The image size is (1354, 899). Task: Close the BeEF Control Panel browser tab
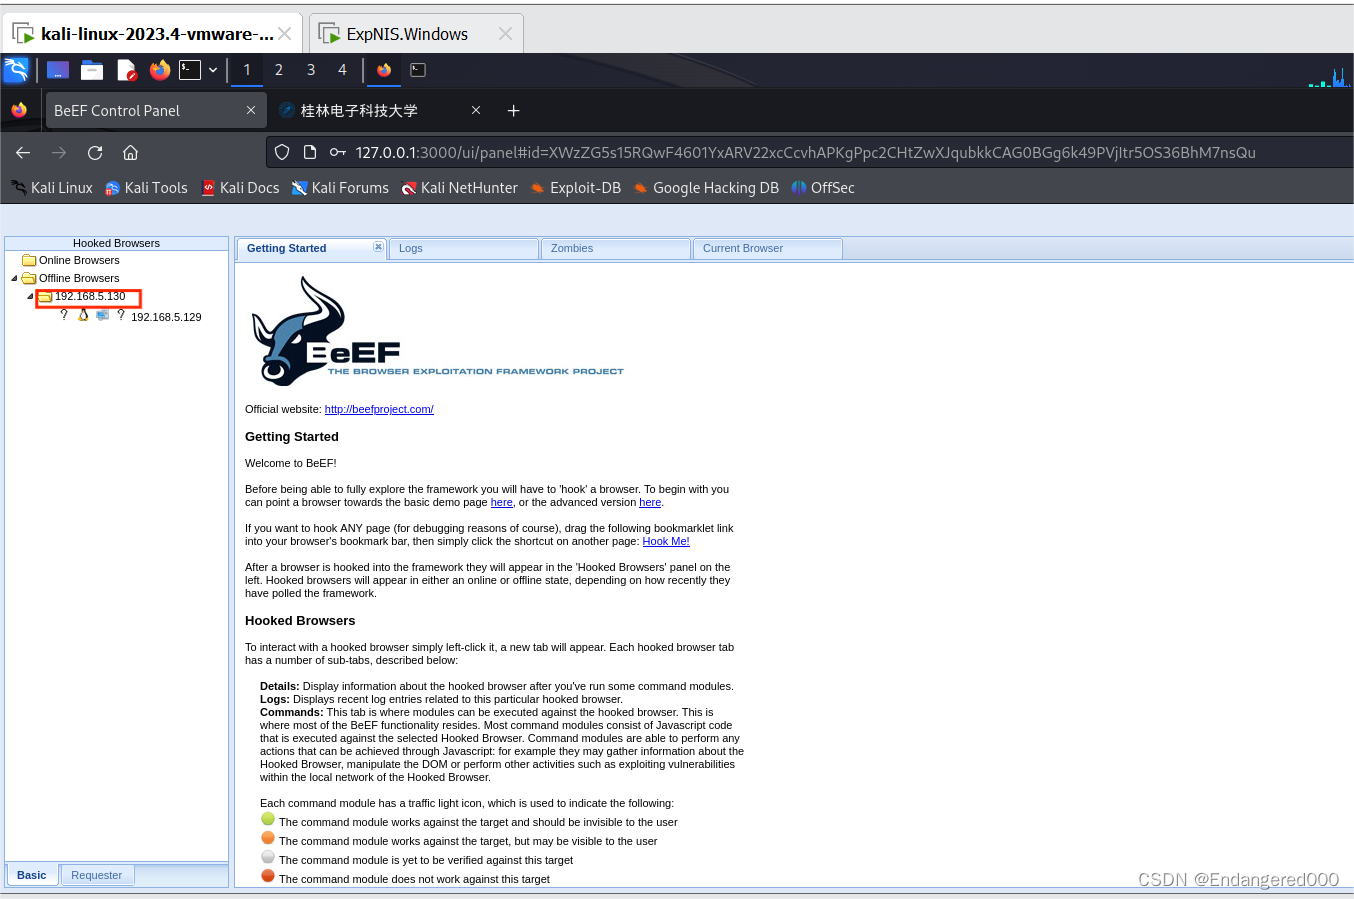(250, 110)
